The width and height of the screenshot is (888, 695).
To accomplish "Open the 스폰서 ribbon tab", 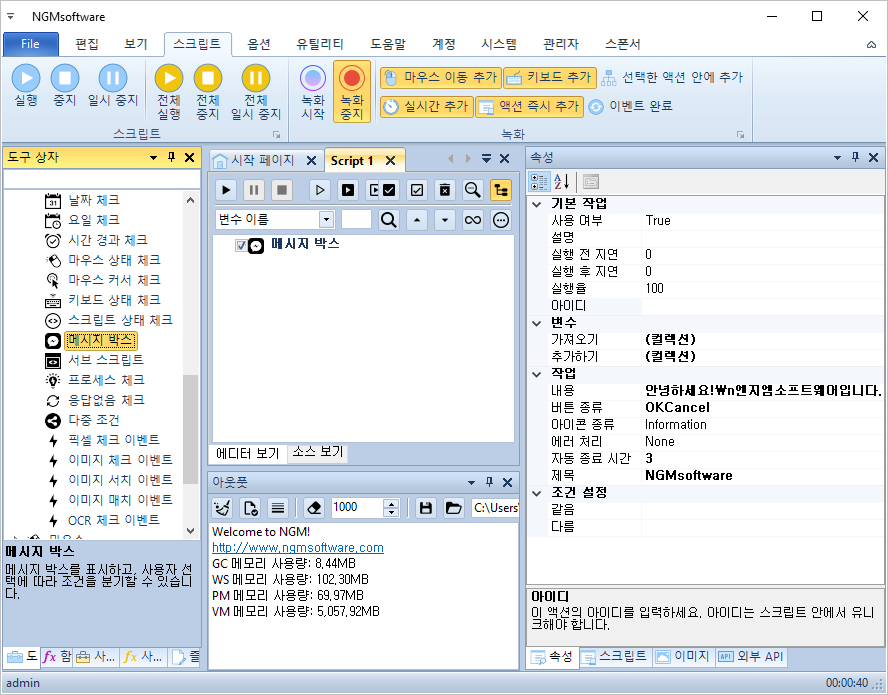I will [622, 44].
